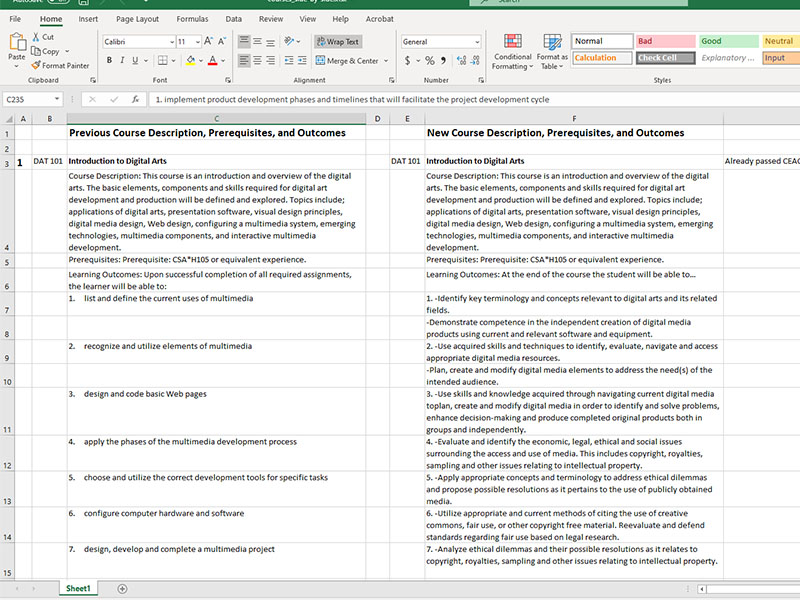Click Increase Indent icon
Viewport: 800px width, 600px height.
[302, 60]
